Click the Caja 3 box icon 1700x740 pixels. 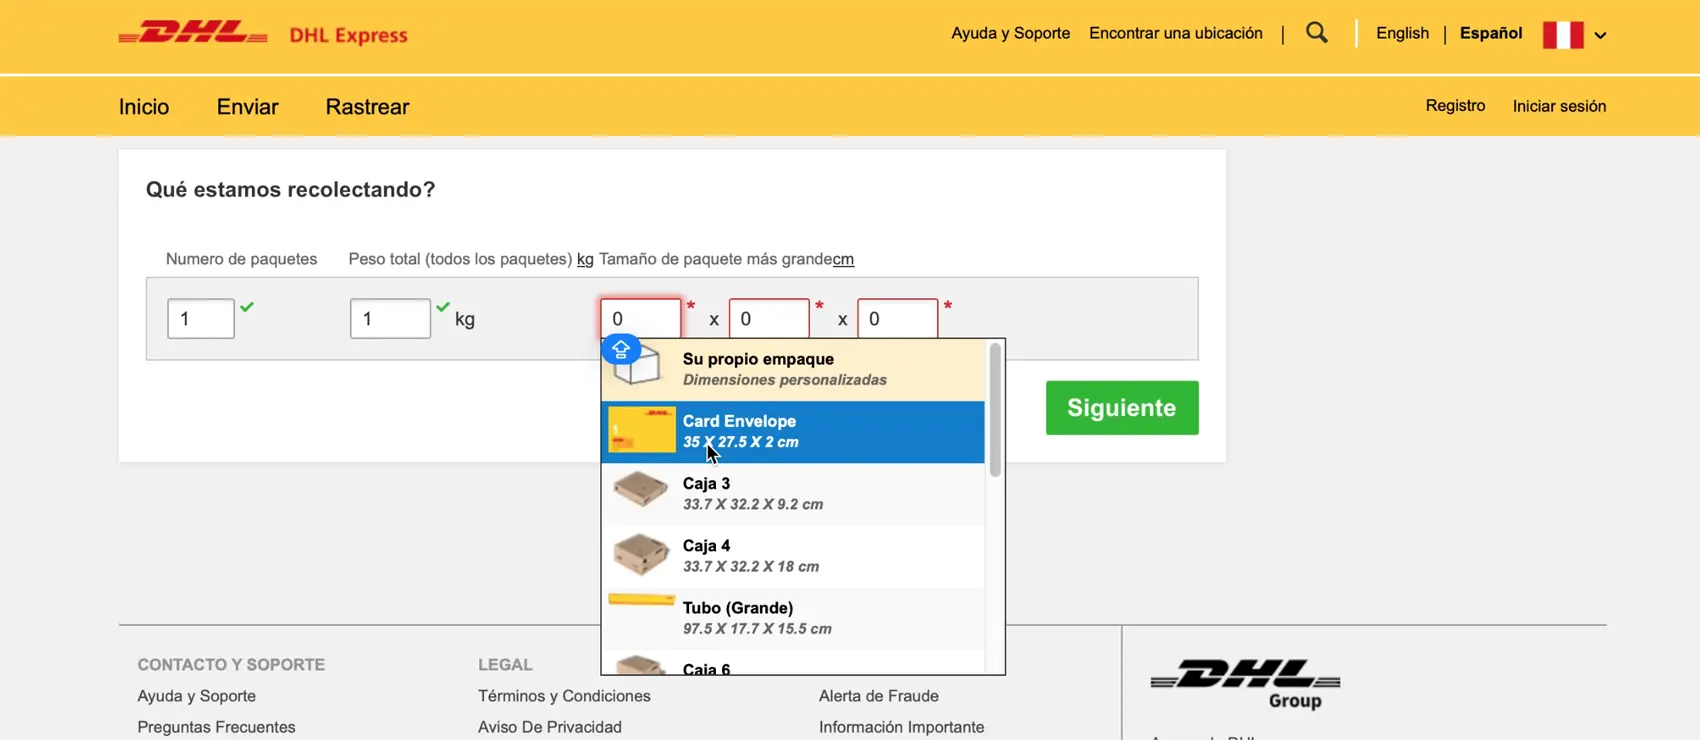tap(641, 492)
